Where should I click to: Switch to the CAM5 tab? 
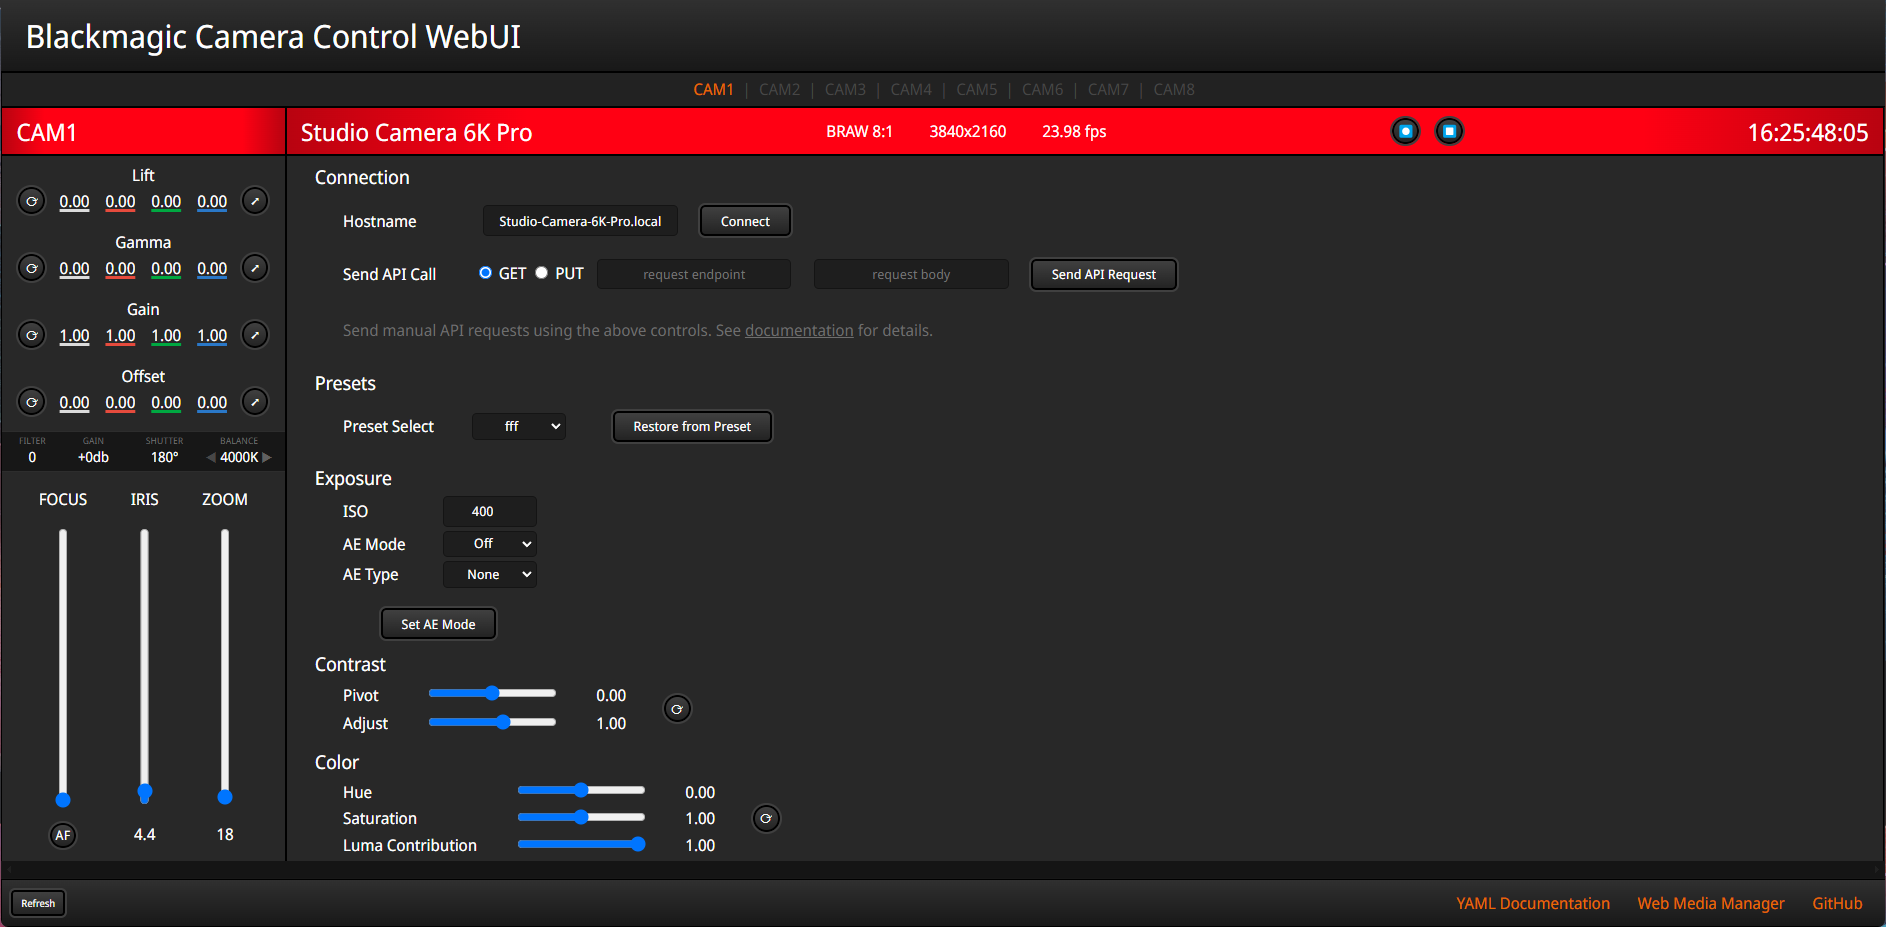[976, 90]
